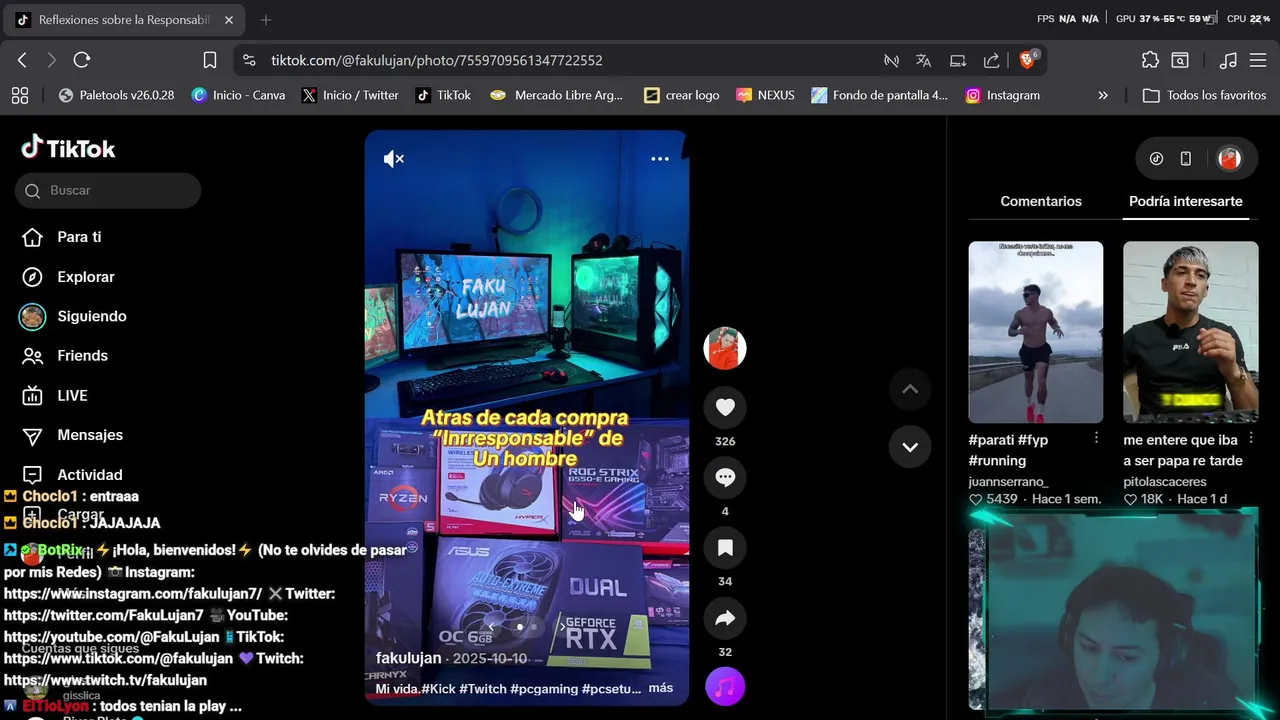Open fakulujan's profile avatar beside the post
This screenshot has width=1280, height=720.
coord(725,348)
